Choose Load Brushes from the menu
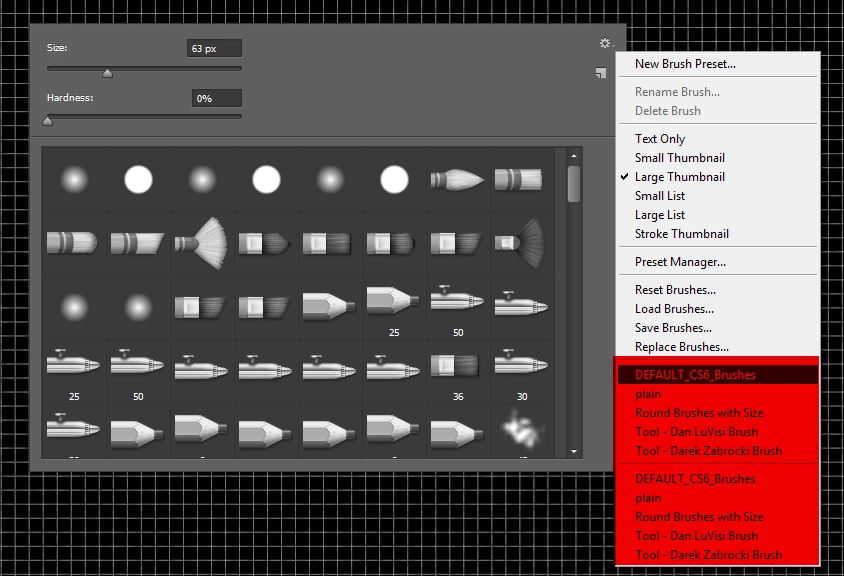 [x=674, y=309]
